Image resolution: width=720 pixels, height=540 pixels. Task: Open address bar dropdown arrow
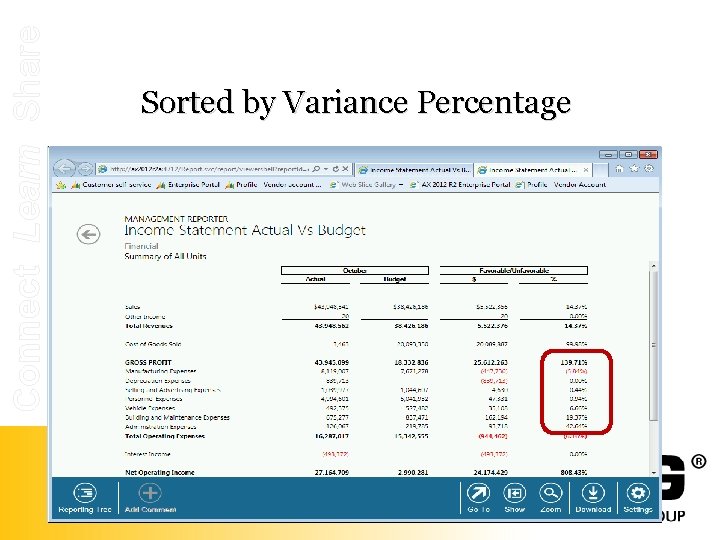(x=326, y=169)
